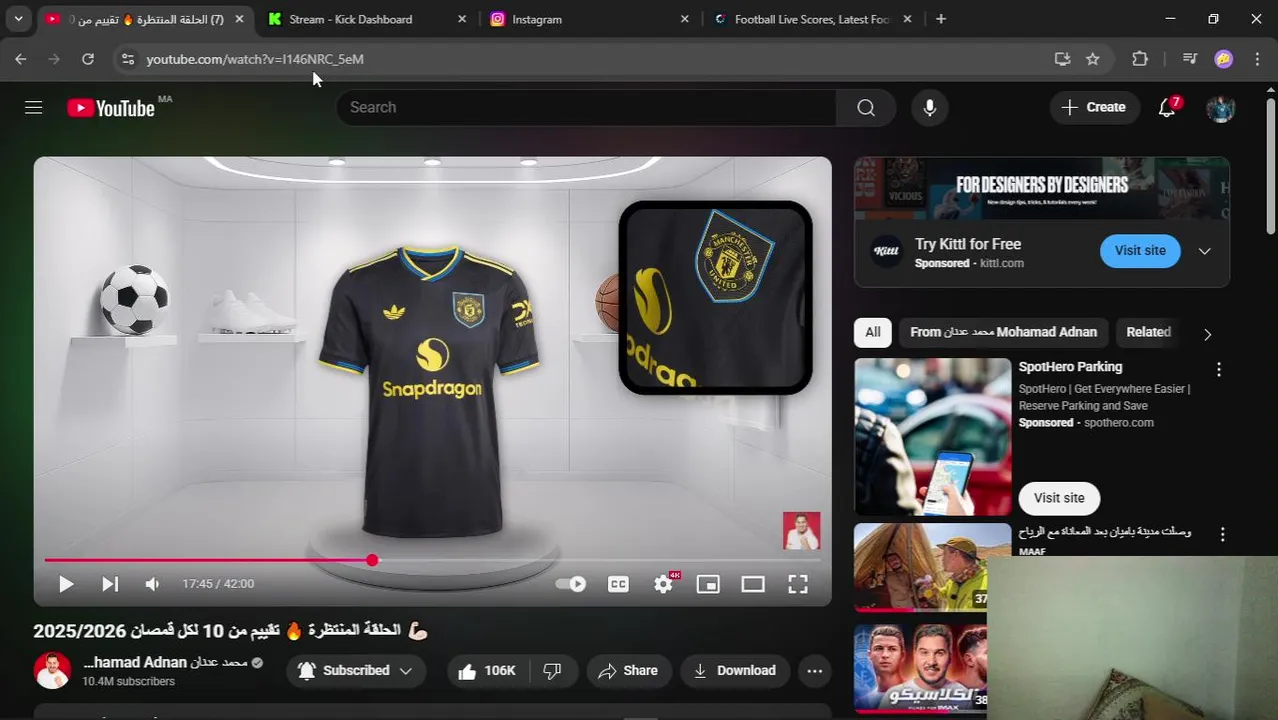1278x720 pixels.
Task: Click the Create button
Action: click(x=1094, y=107)
